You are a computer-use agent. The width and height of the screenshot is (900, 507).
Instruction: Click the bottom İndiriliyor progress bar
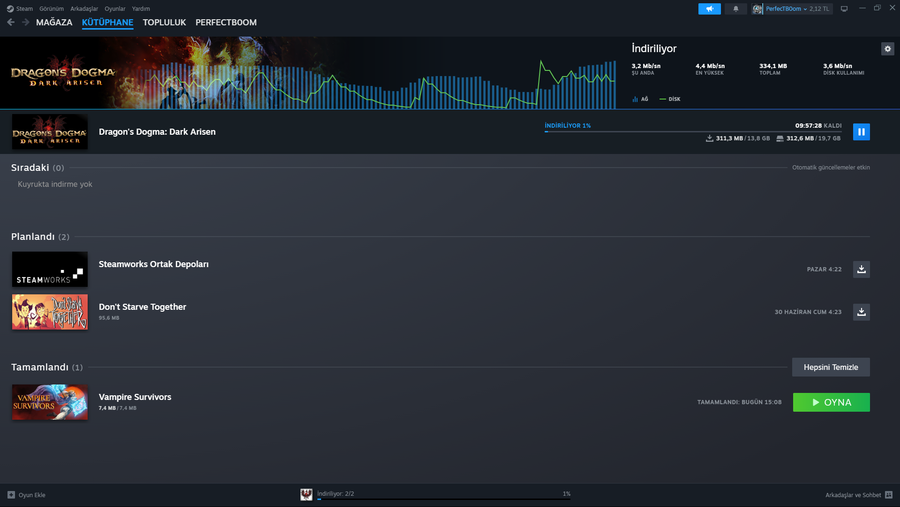pos(444,499)
